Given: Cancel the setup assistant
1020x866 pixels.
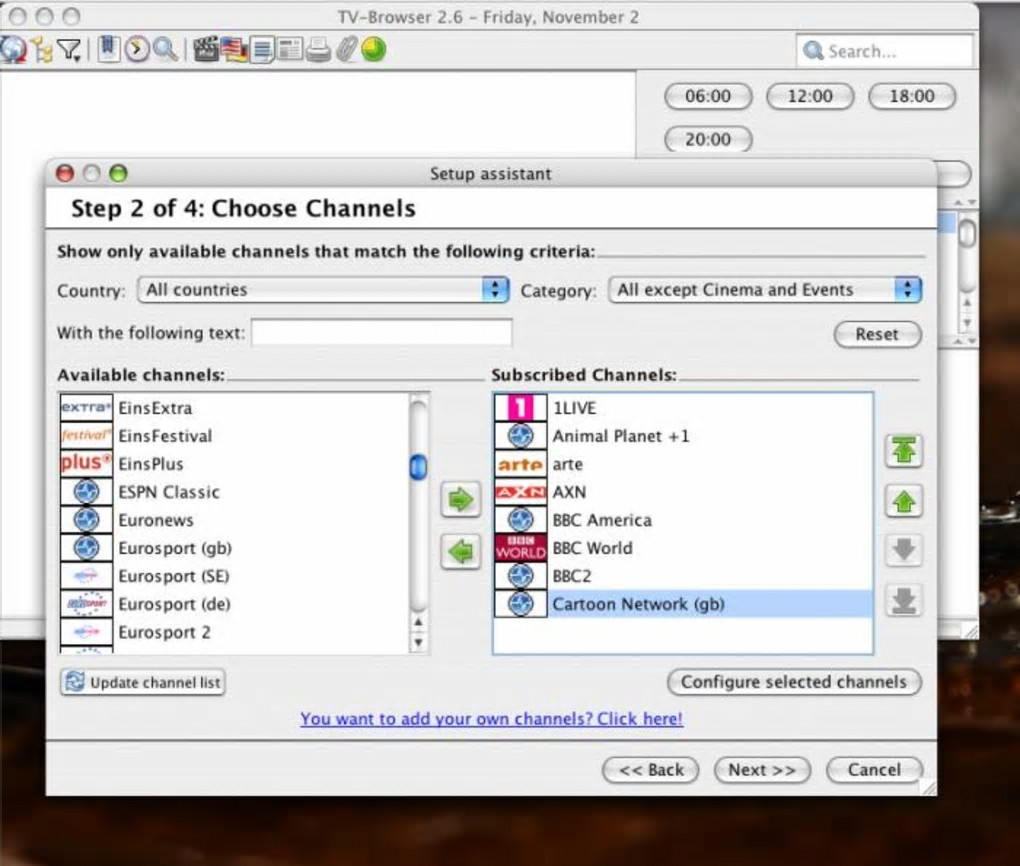Looking at the screenshot, I should point(874,770).
